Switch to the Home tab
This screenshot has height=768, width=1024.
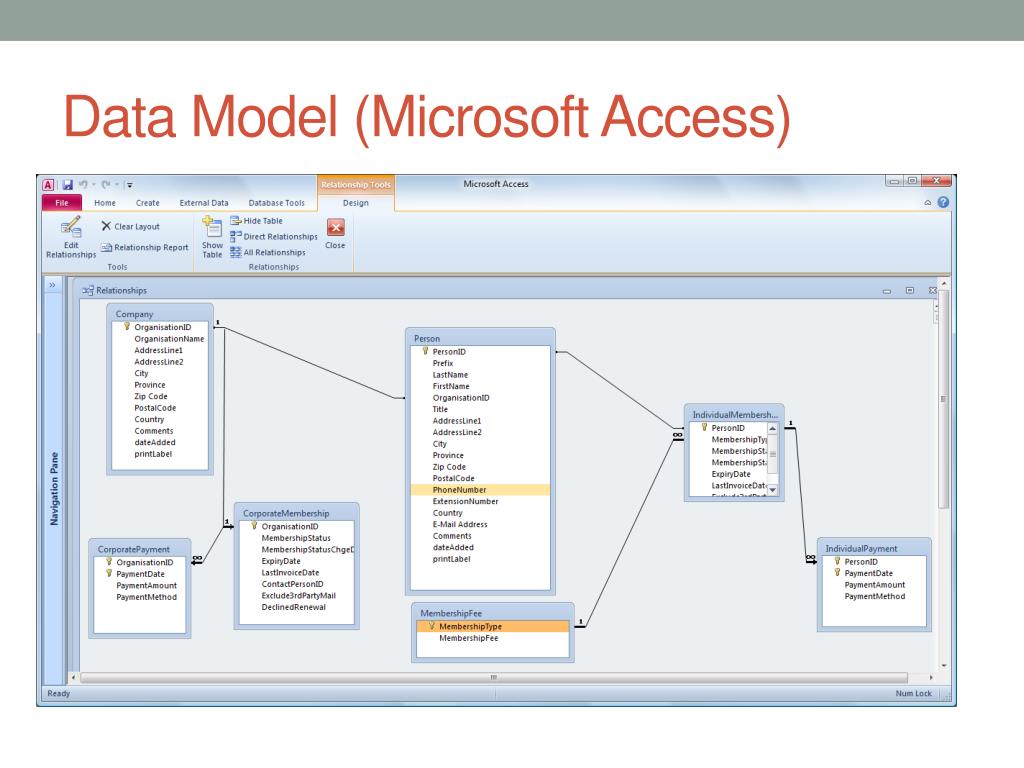point(104,203)
